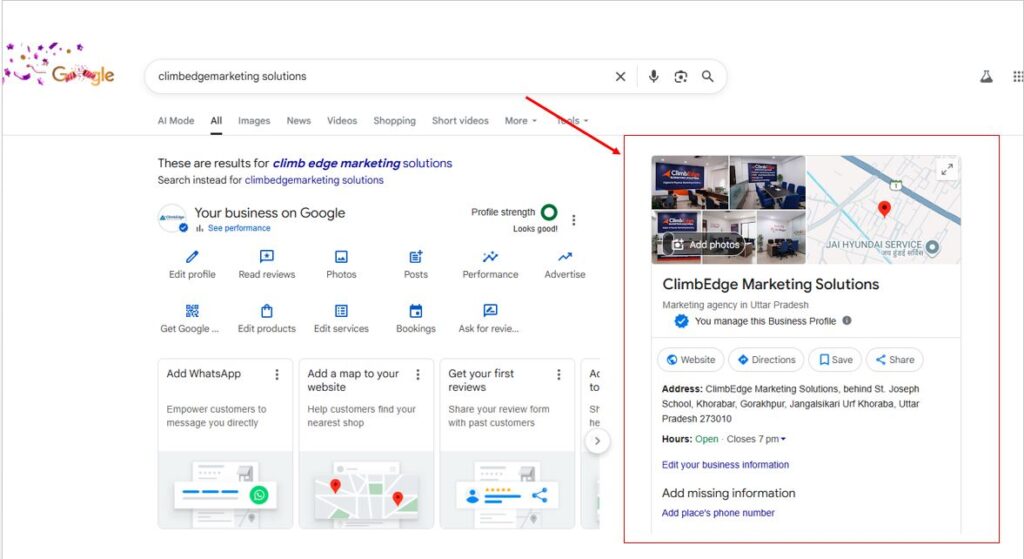Image resolution: width=1024 pixels, height=559 pixels.
Task: Click the Profile strength circle indicator
Action: (x=549, y=212)
